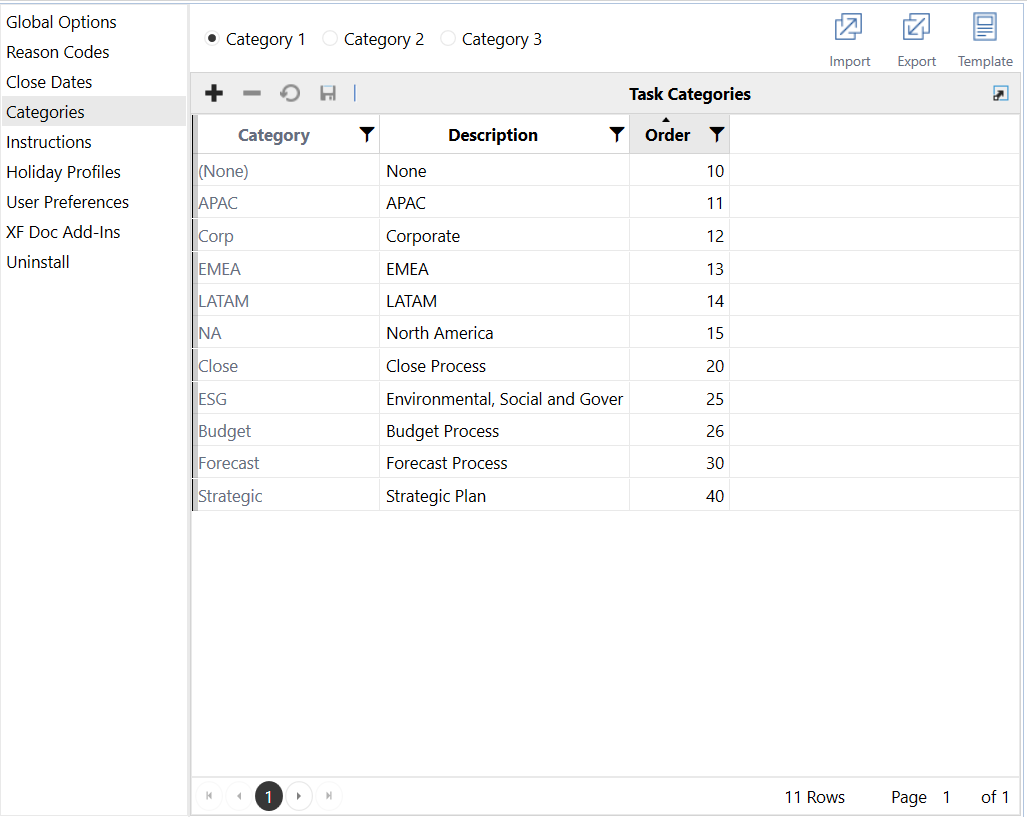Select the Category 3 radio button
The width and height of the screenshot is (1030, 817).
pos(448,38)
